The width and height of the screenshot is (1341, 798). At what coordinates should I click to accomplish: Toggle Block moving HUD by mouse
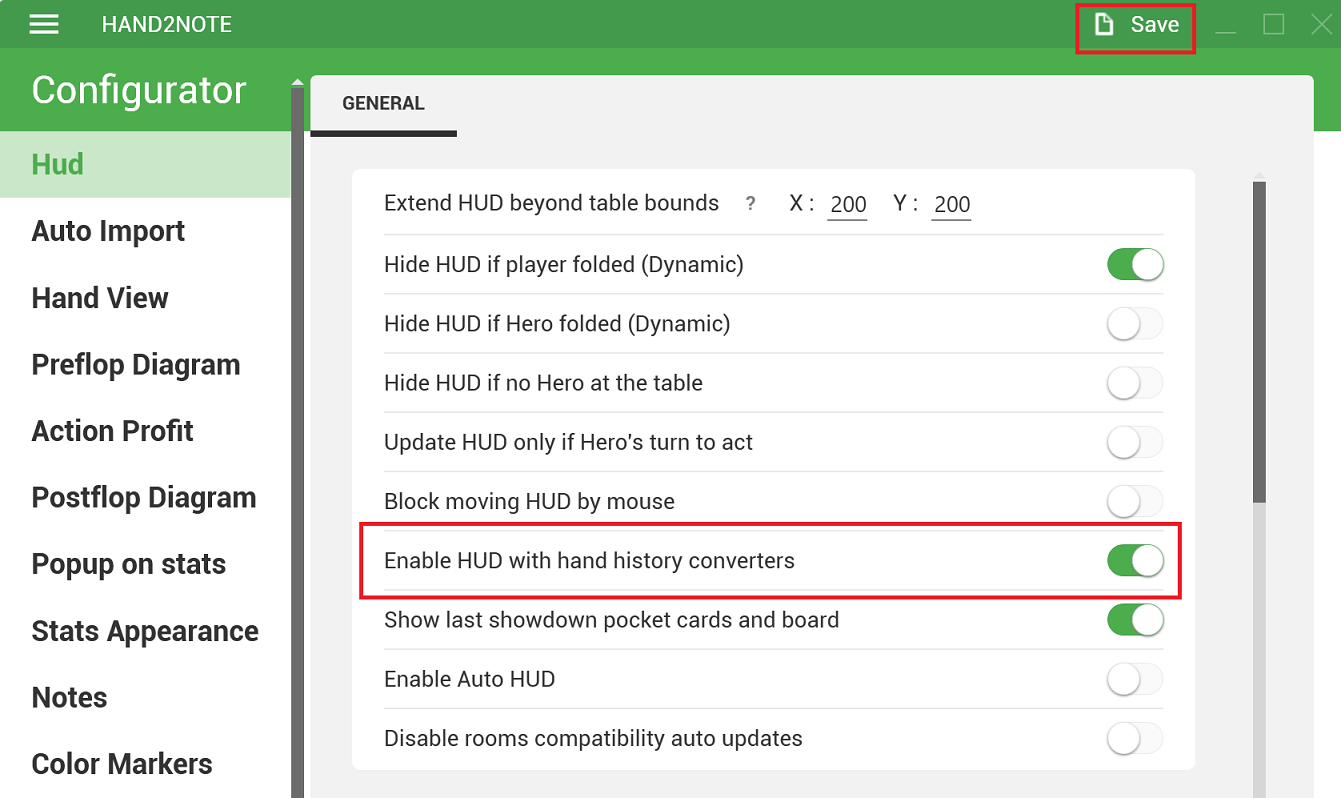(x=1135, y=501)
